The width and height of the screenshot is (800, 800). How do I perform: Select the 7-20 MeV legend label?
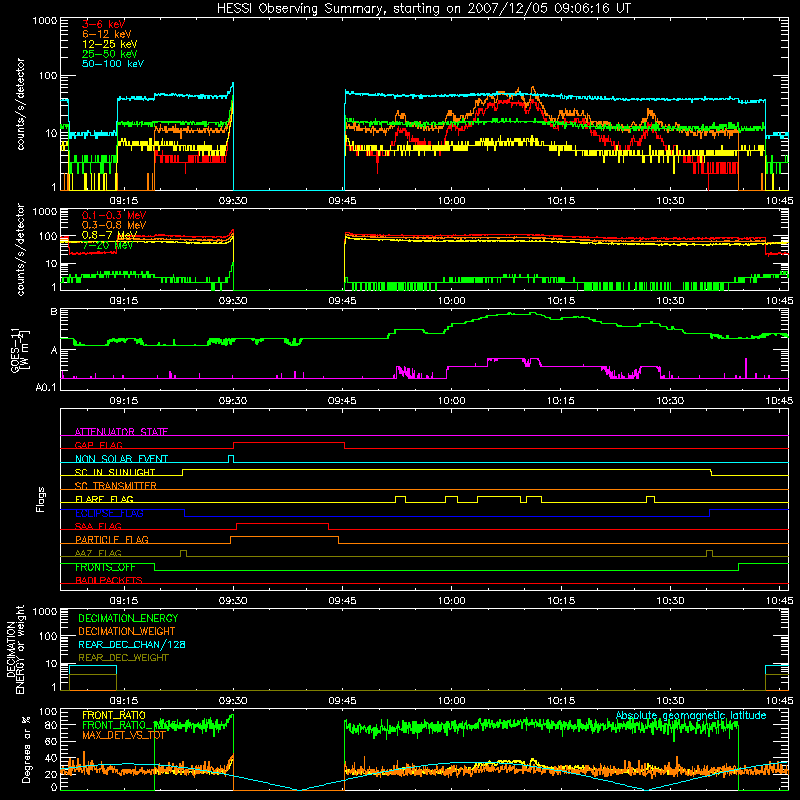click(x=107, y=245)
